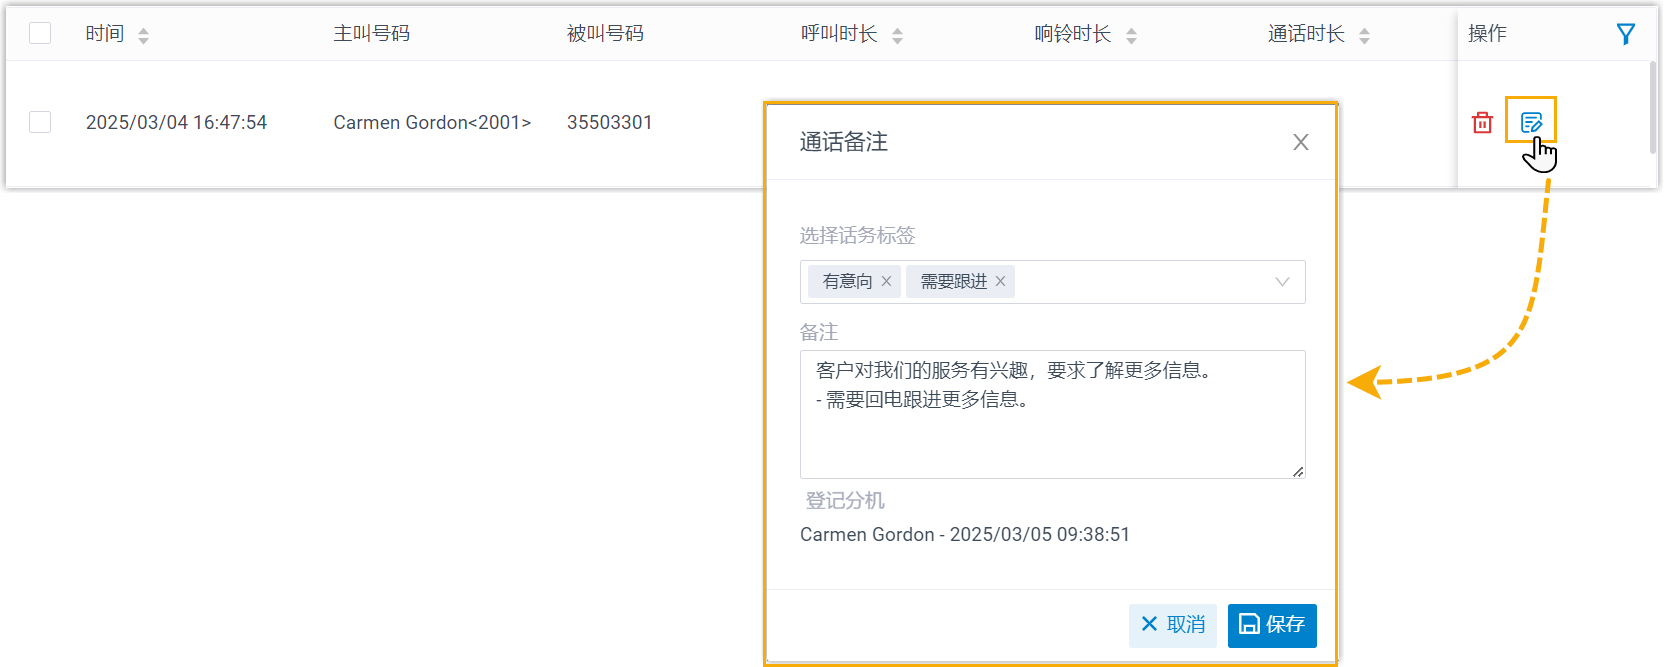Sort by 通话时长 column

tap(1364, 36)
